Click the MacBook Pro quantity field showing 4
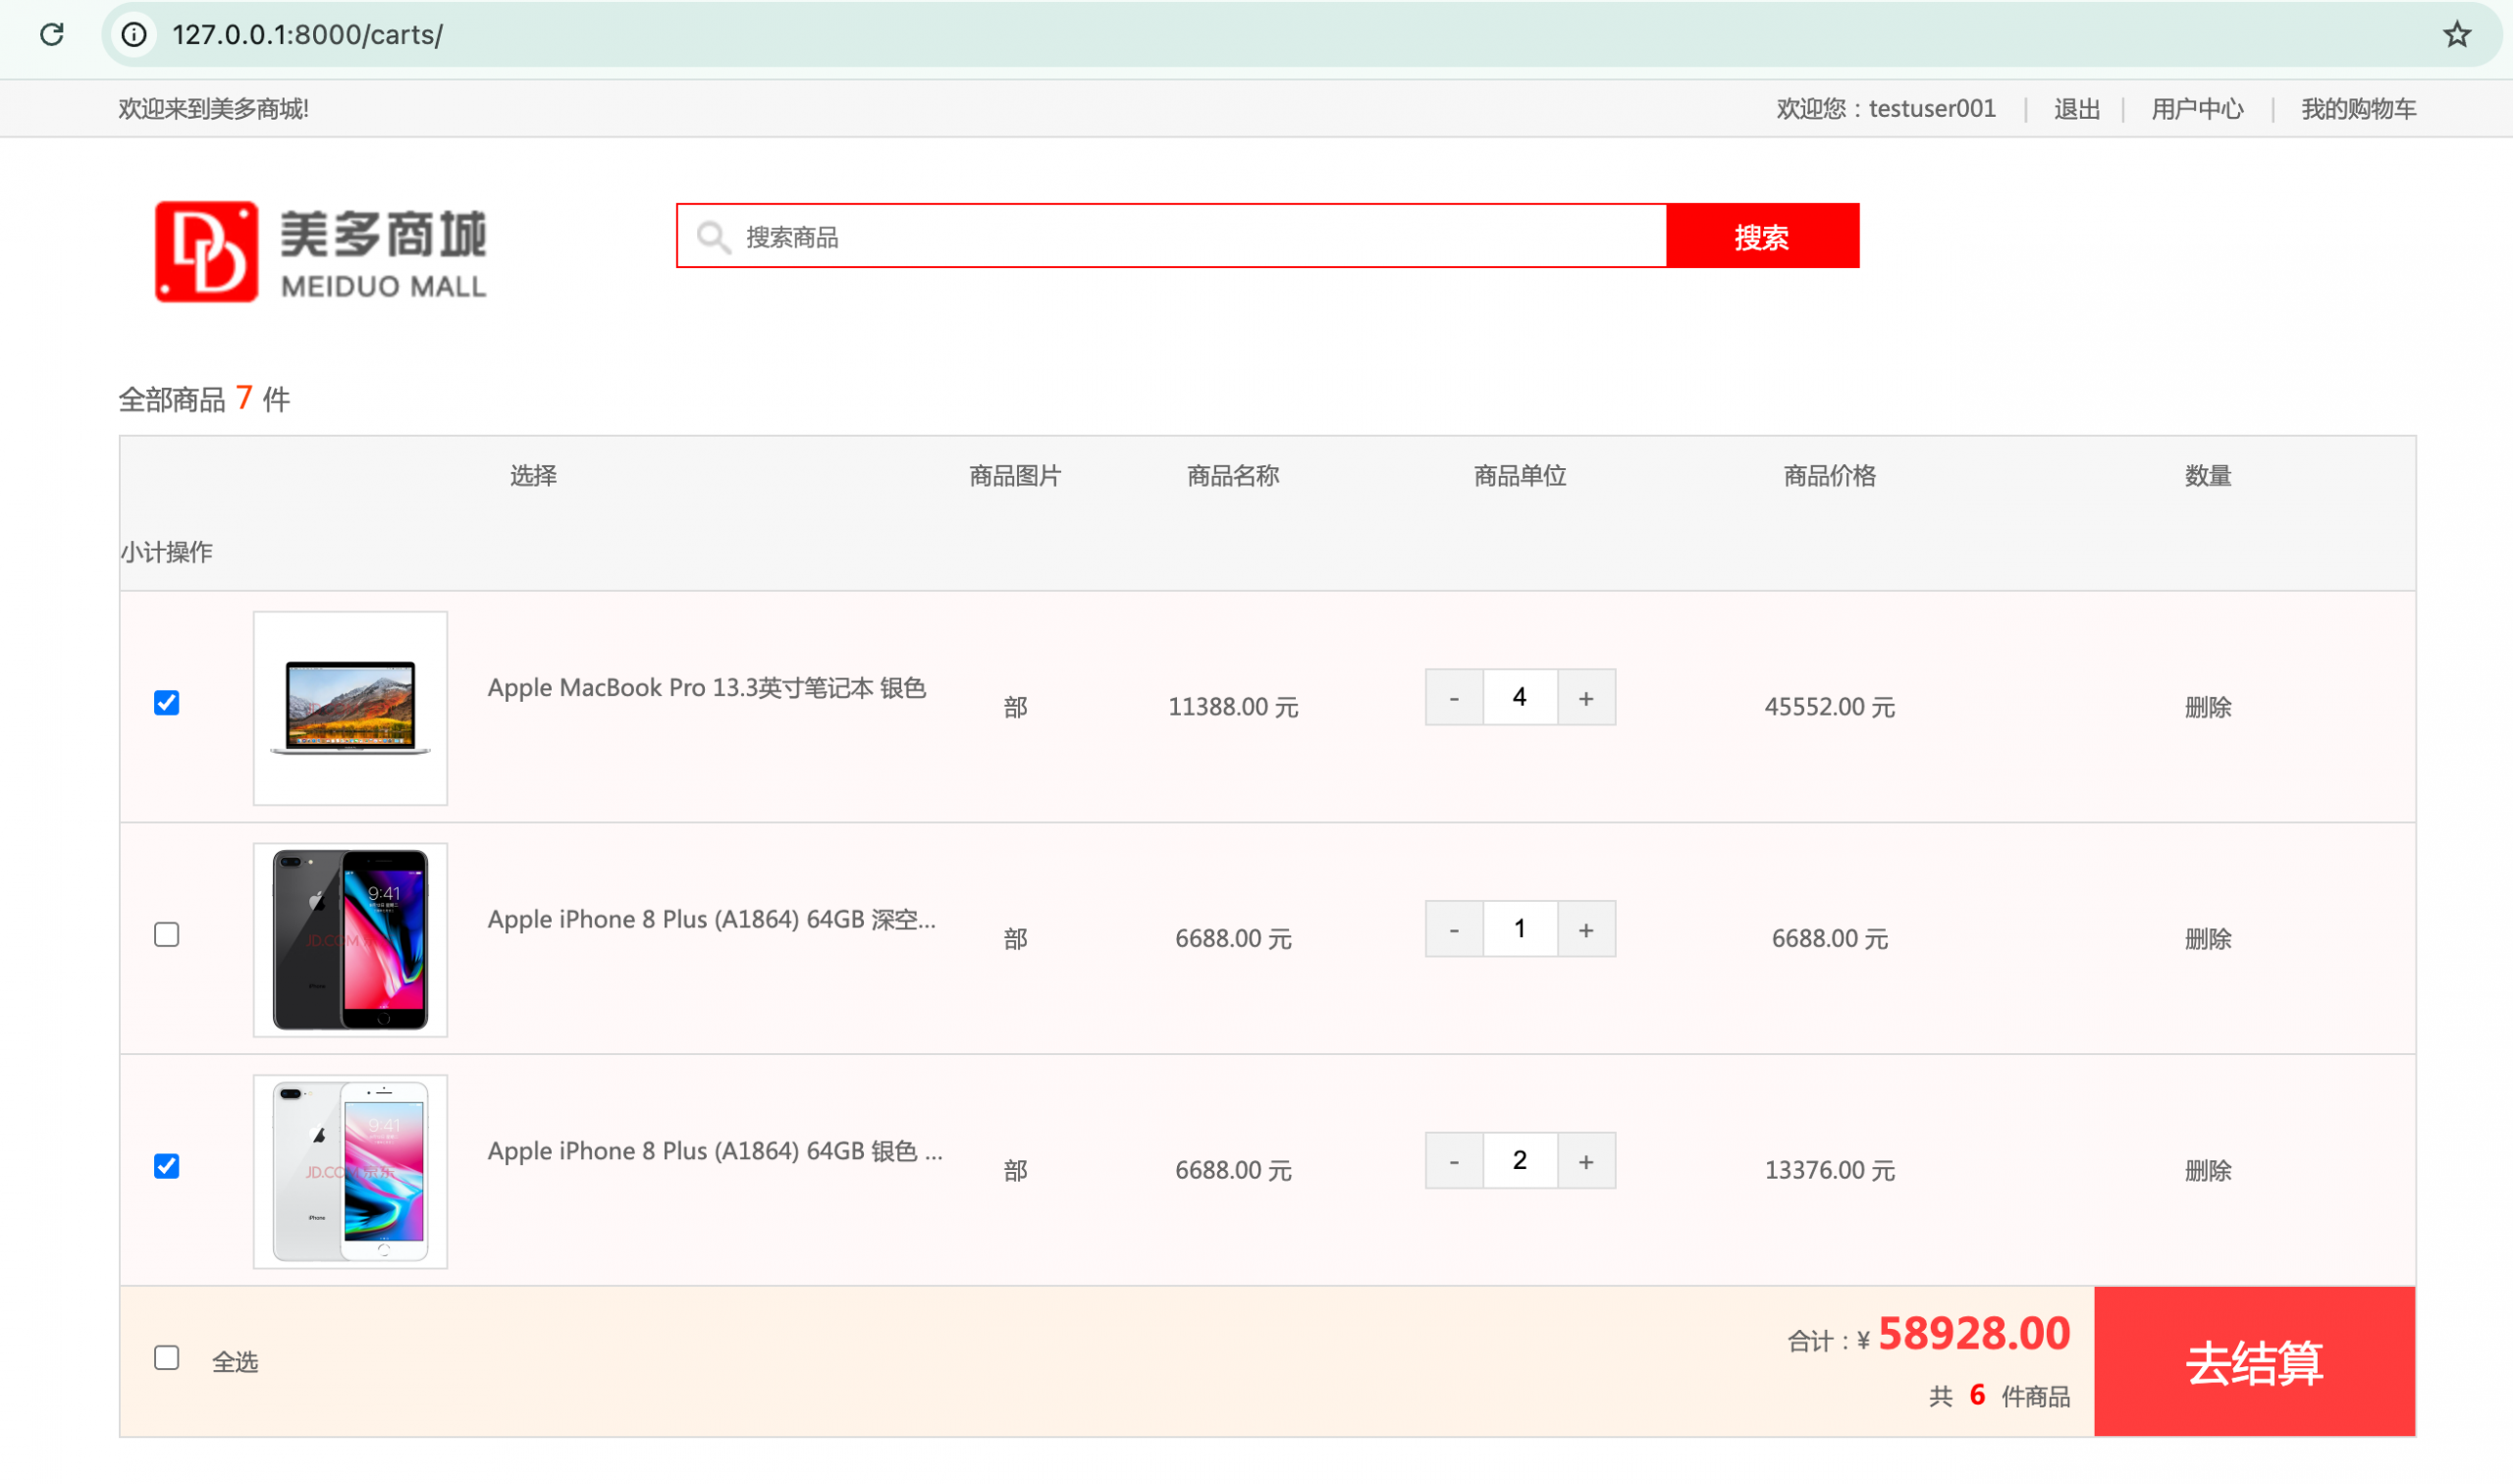 [x=1520, y=697]
